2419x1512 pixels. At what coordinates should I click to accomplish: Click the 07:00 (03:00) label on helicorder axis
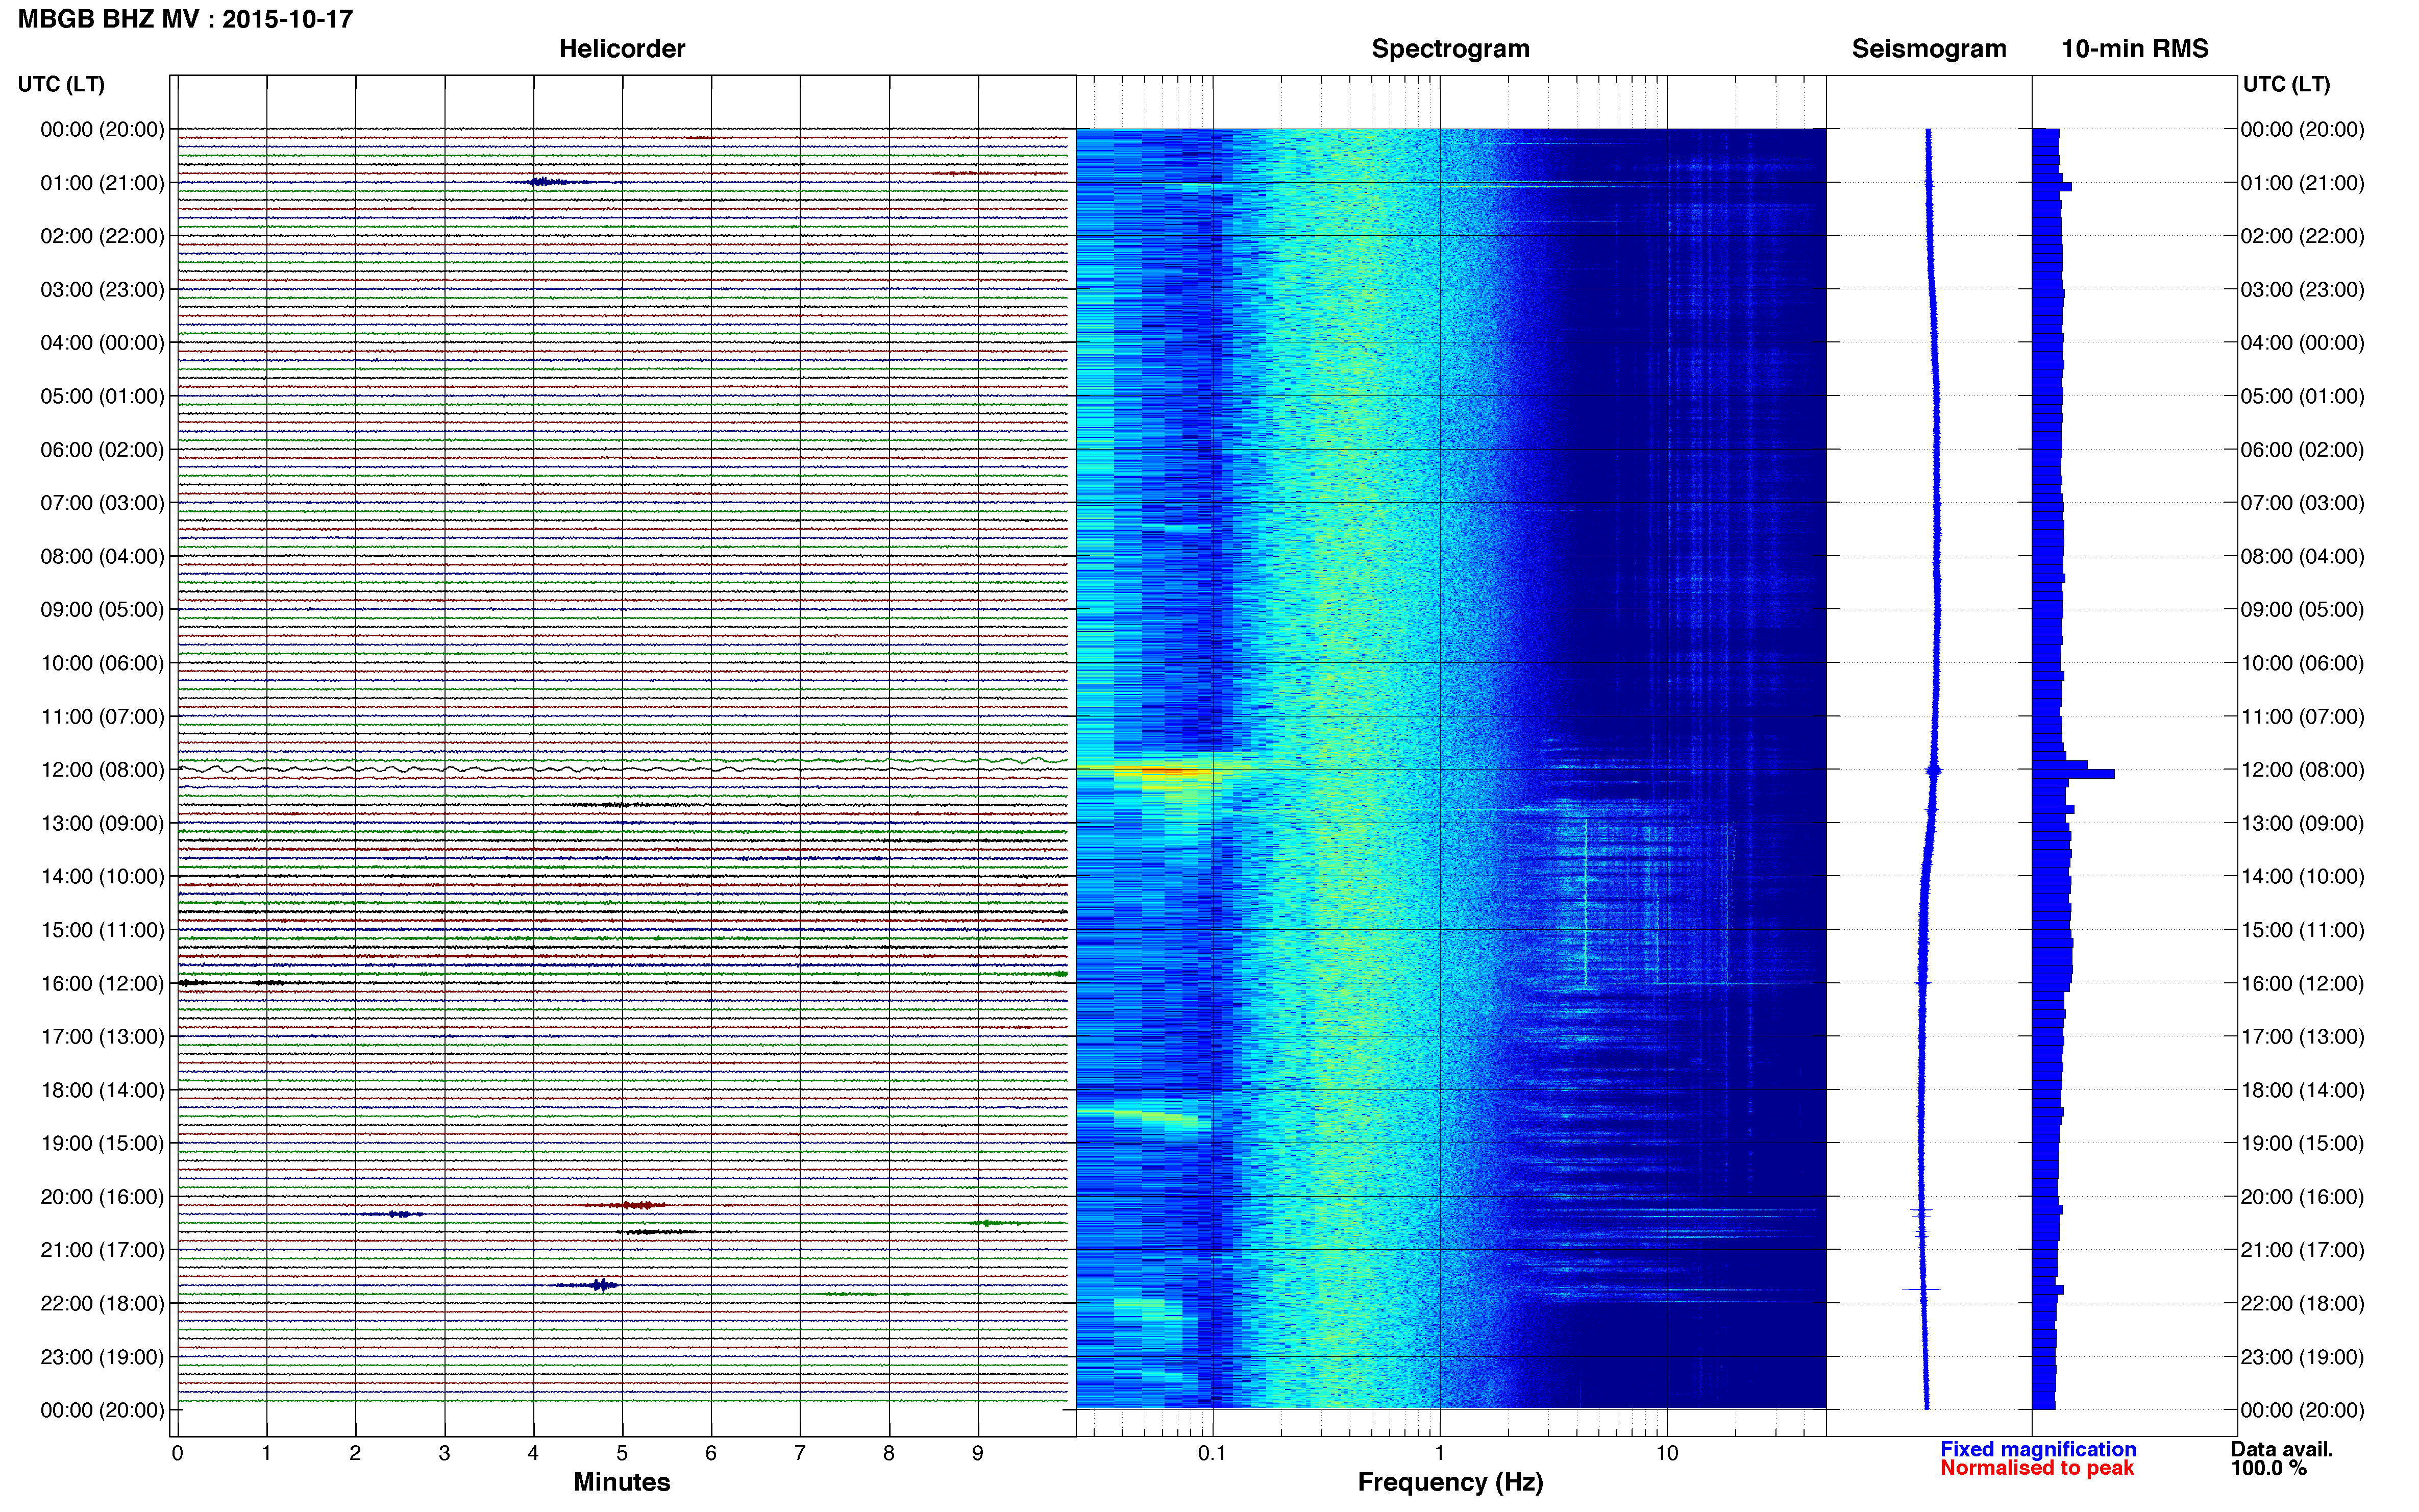[x=102, y=503]
